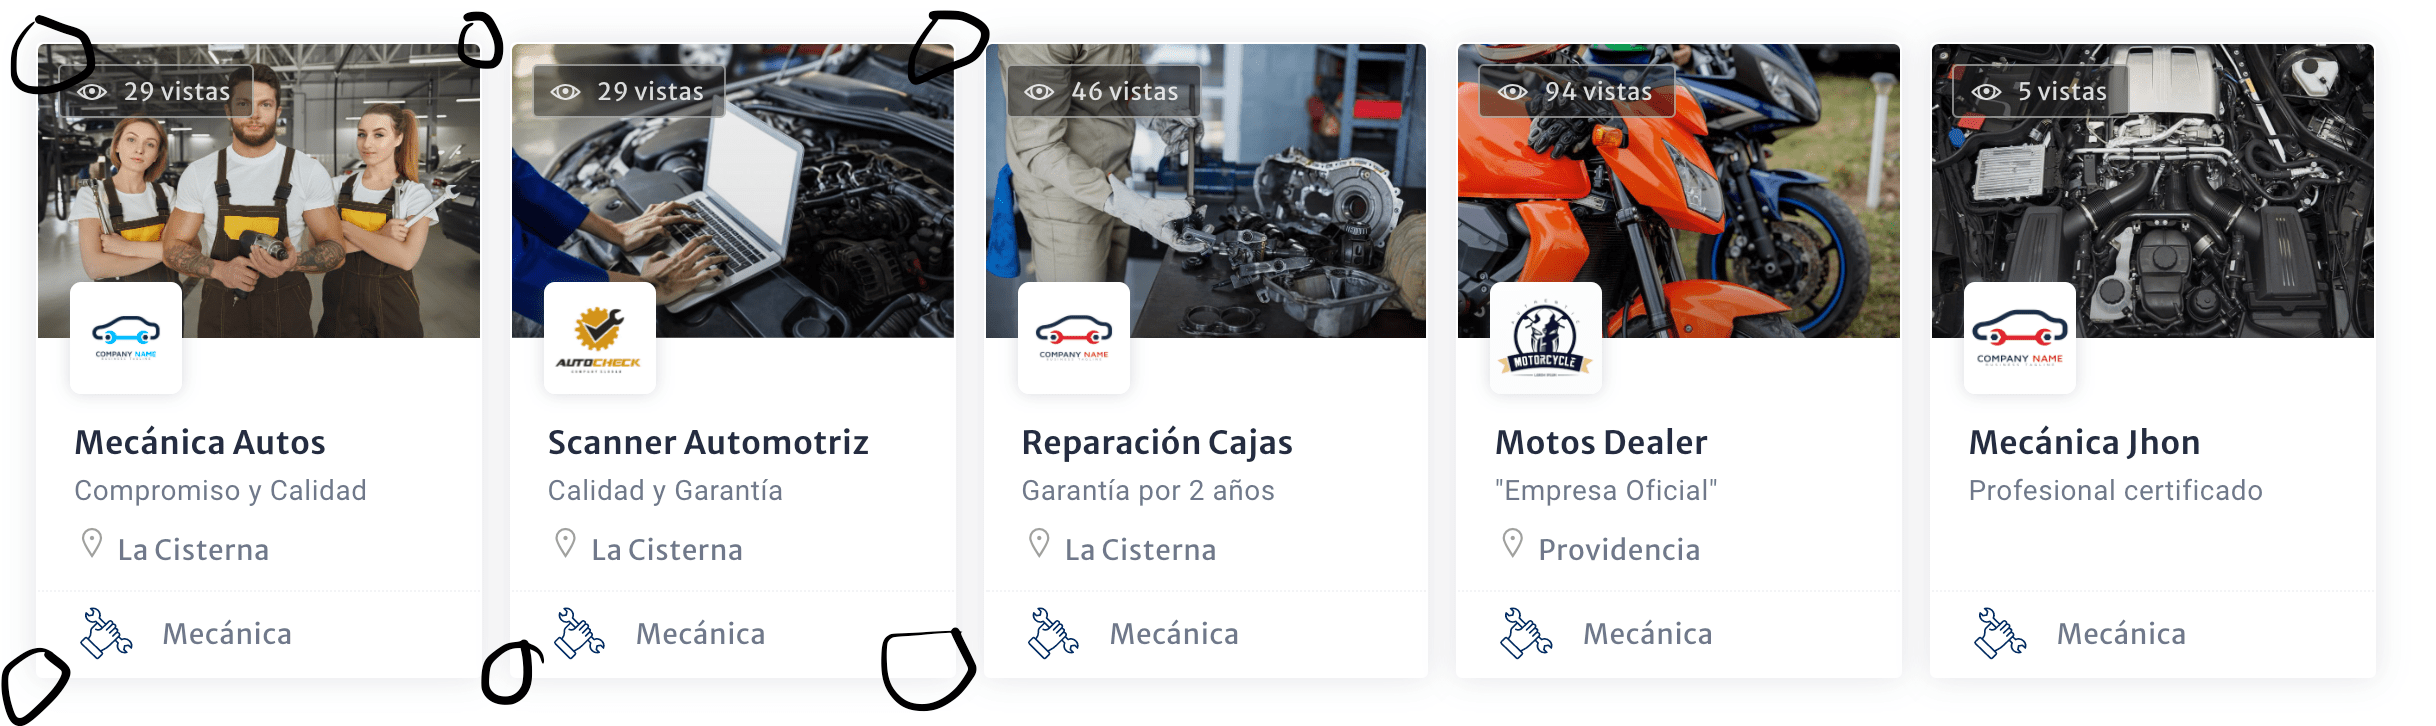This screenshot has height=726, width=2436.
Task: Click the company logo on Mecánica Jhon card
Action: click(2020, 338)
